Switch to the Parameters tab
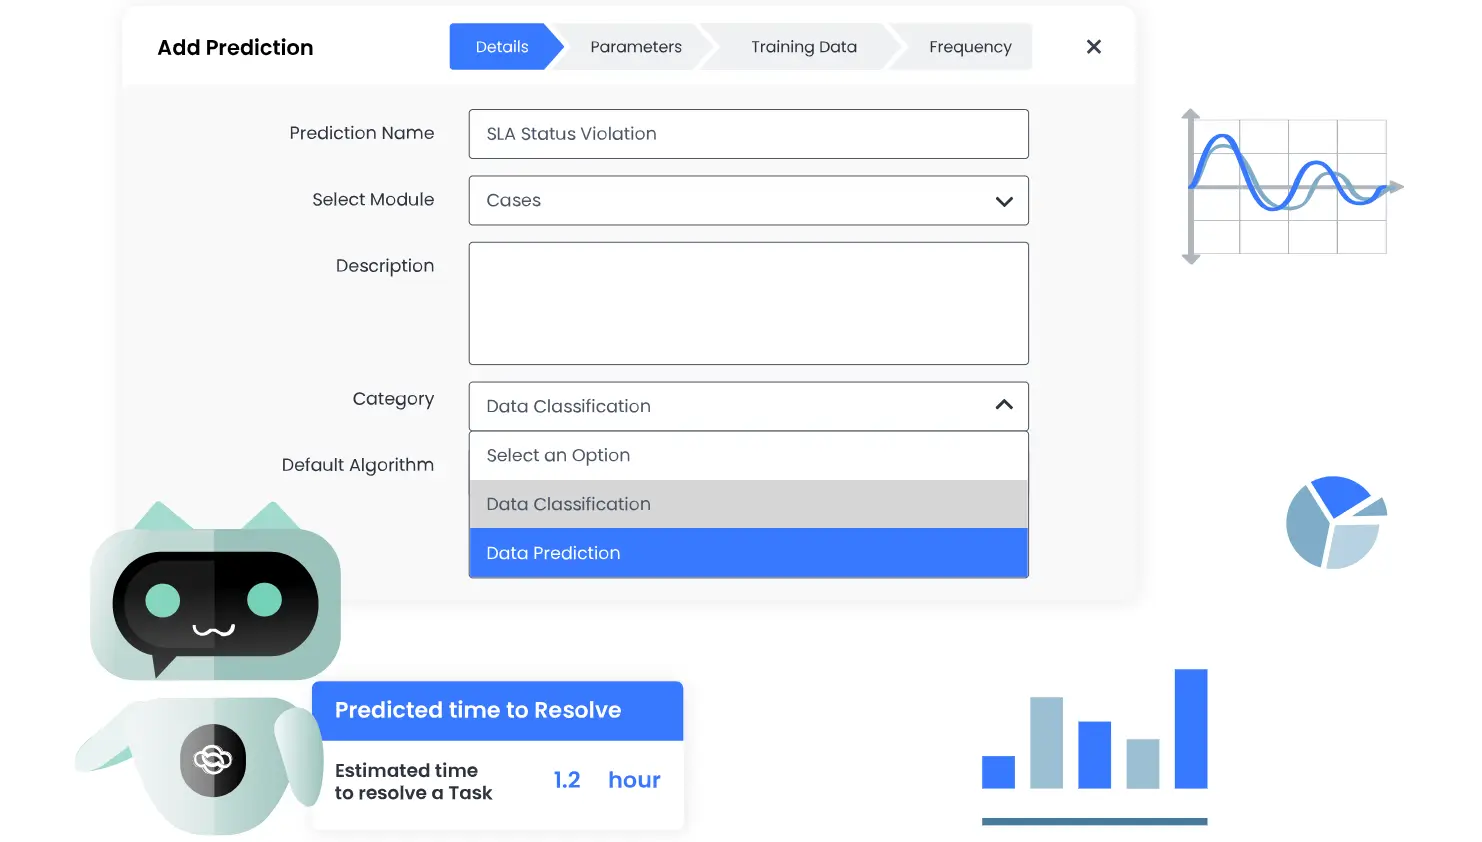Screen dimensions: 1482x842 tap(636, 46)
